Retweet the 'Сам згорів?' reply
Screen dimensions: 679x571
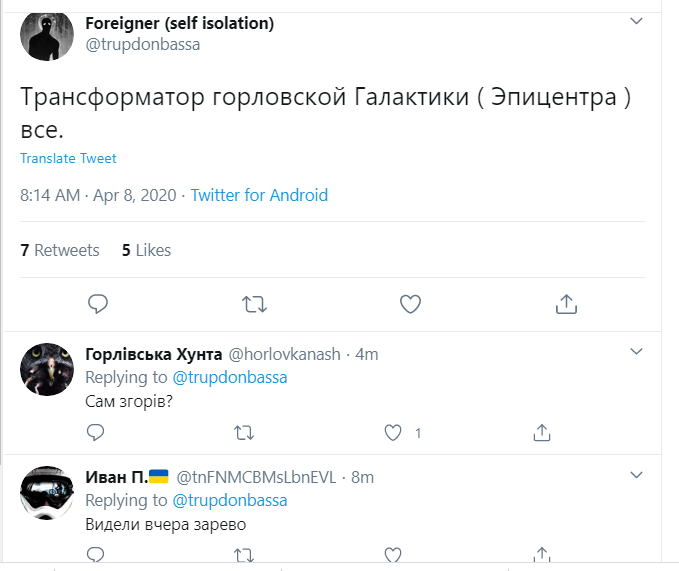coord(243,432)
